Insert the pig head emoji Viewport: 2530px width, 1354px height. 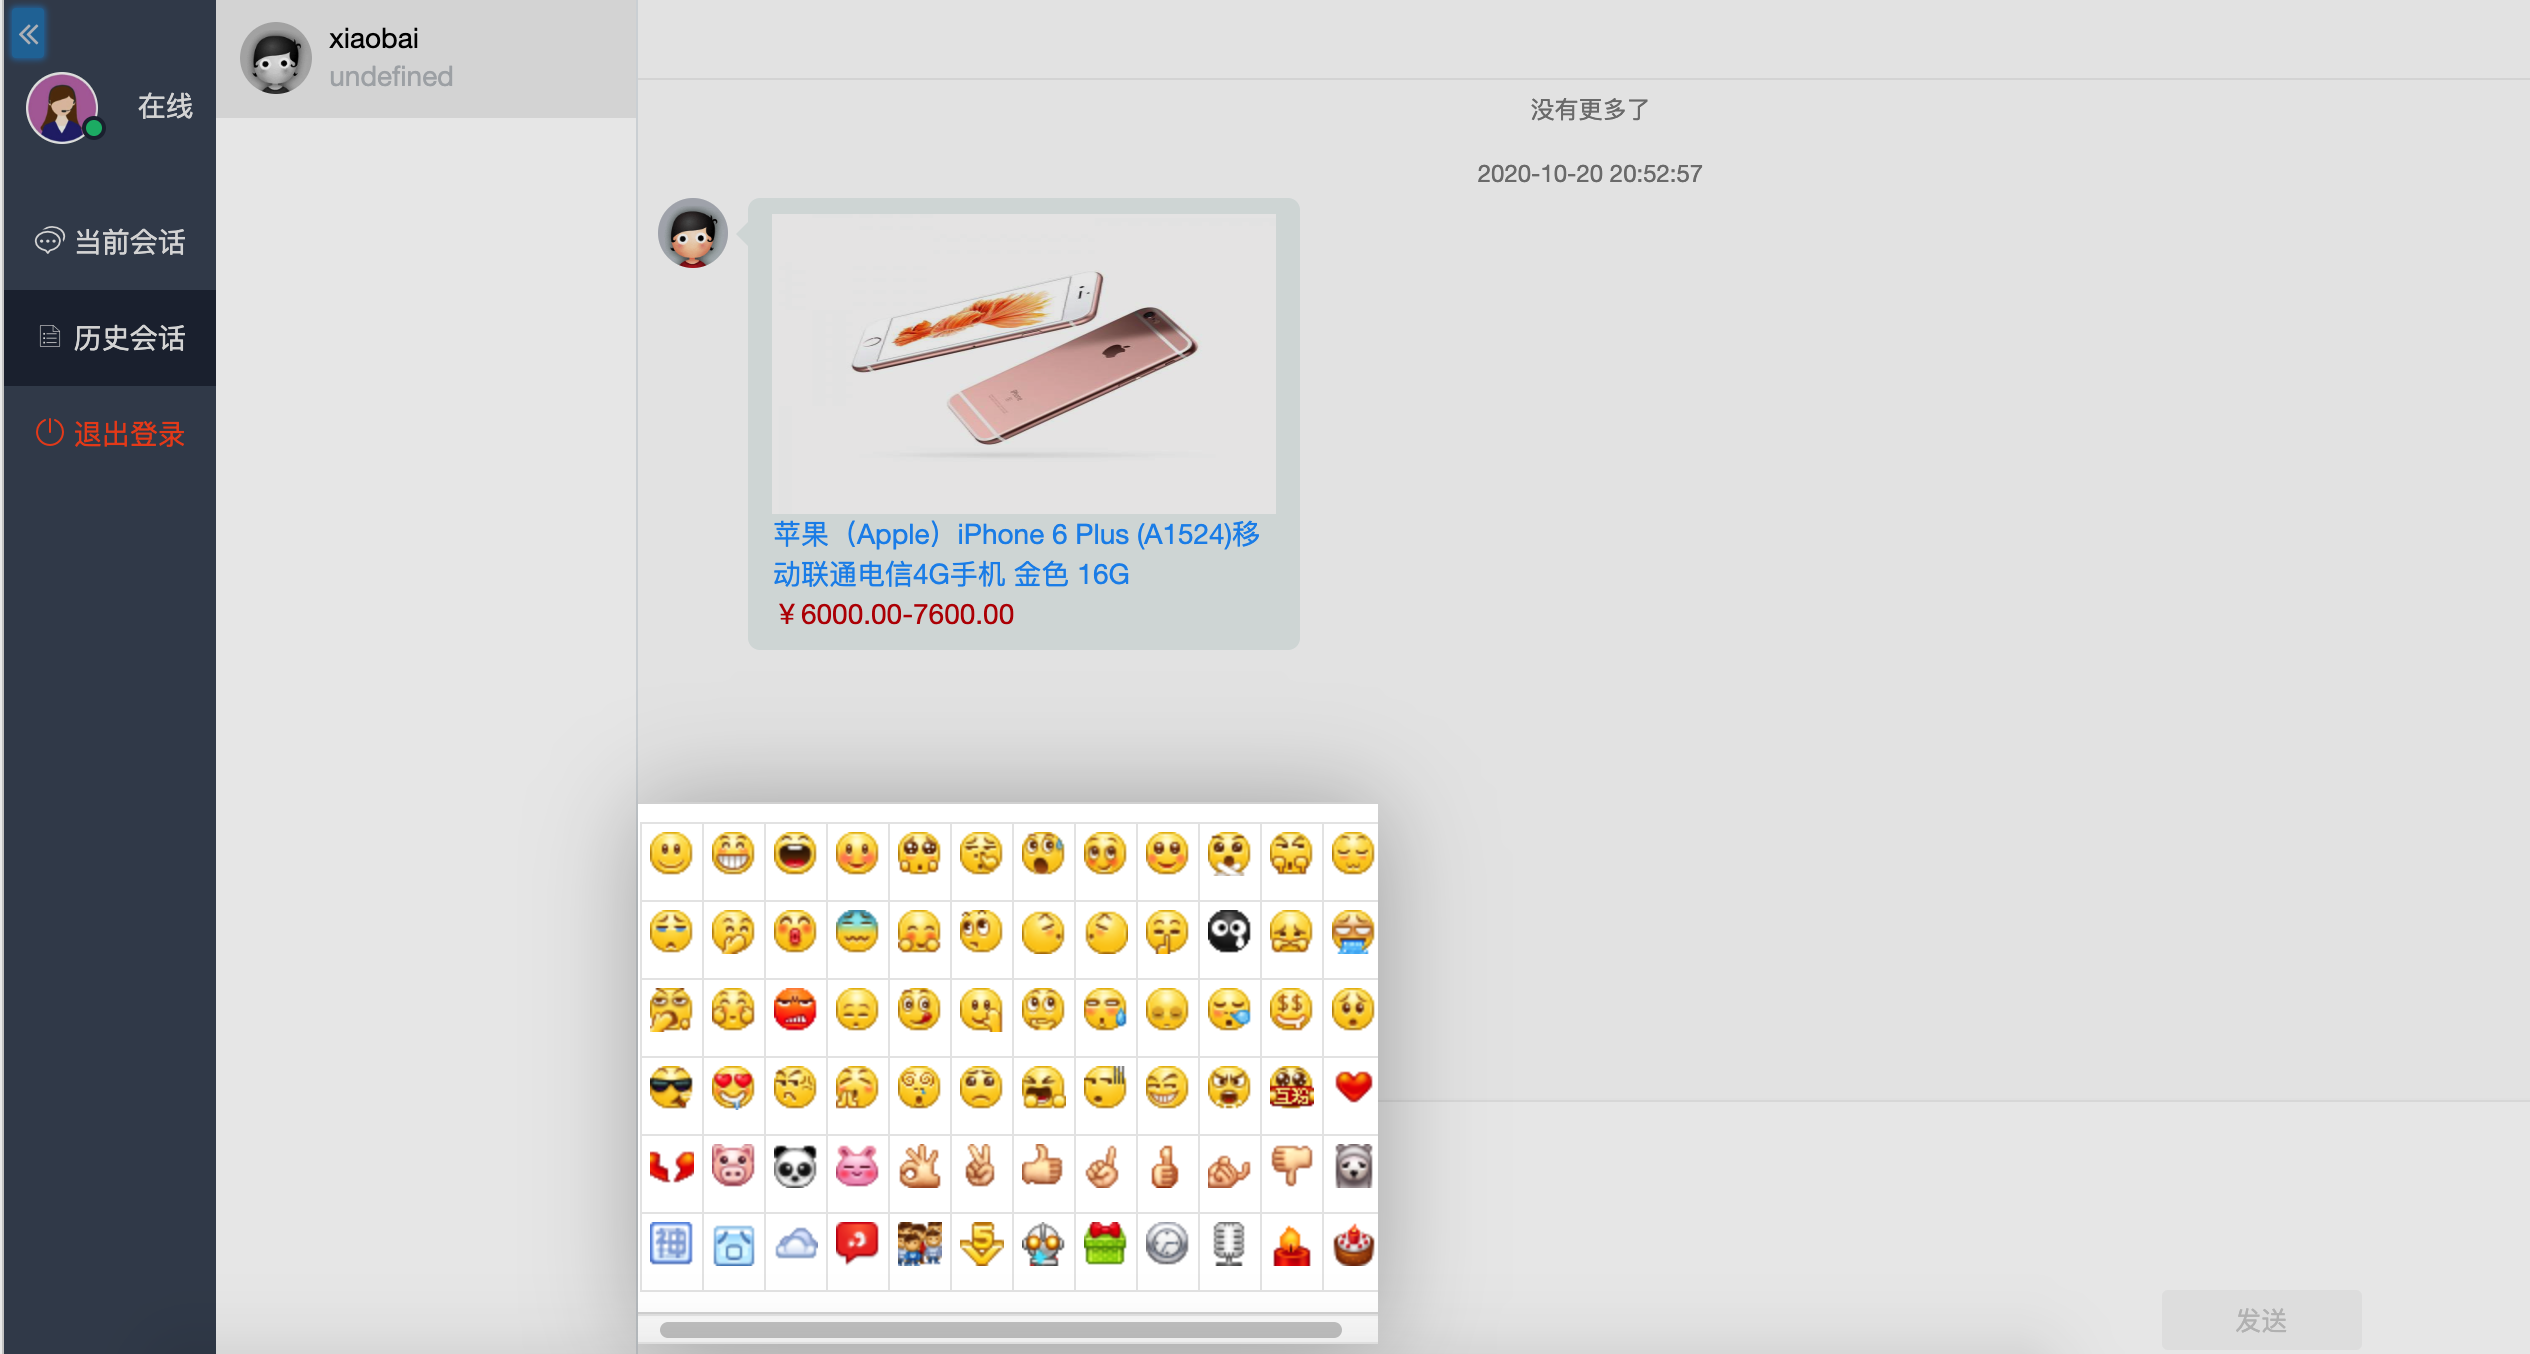point(733,1165)
